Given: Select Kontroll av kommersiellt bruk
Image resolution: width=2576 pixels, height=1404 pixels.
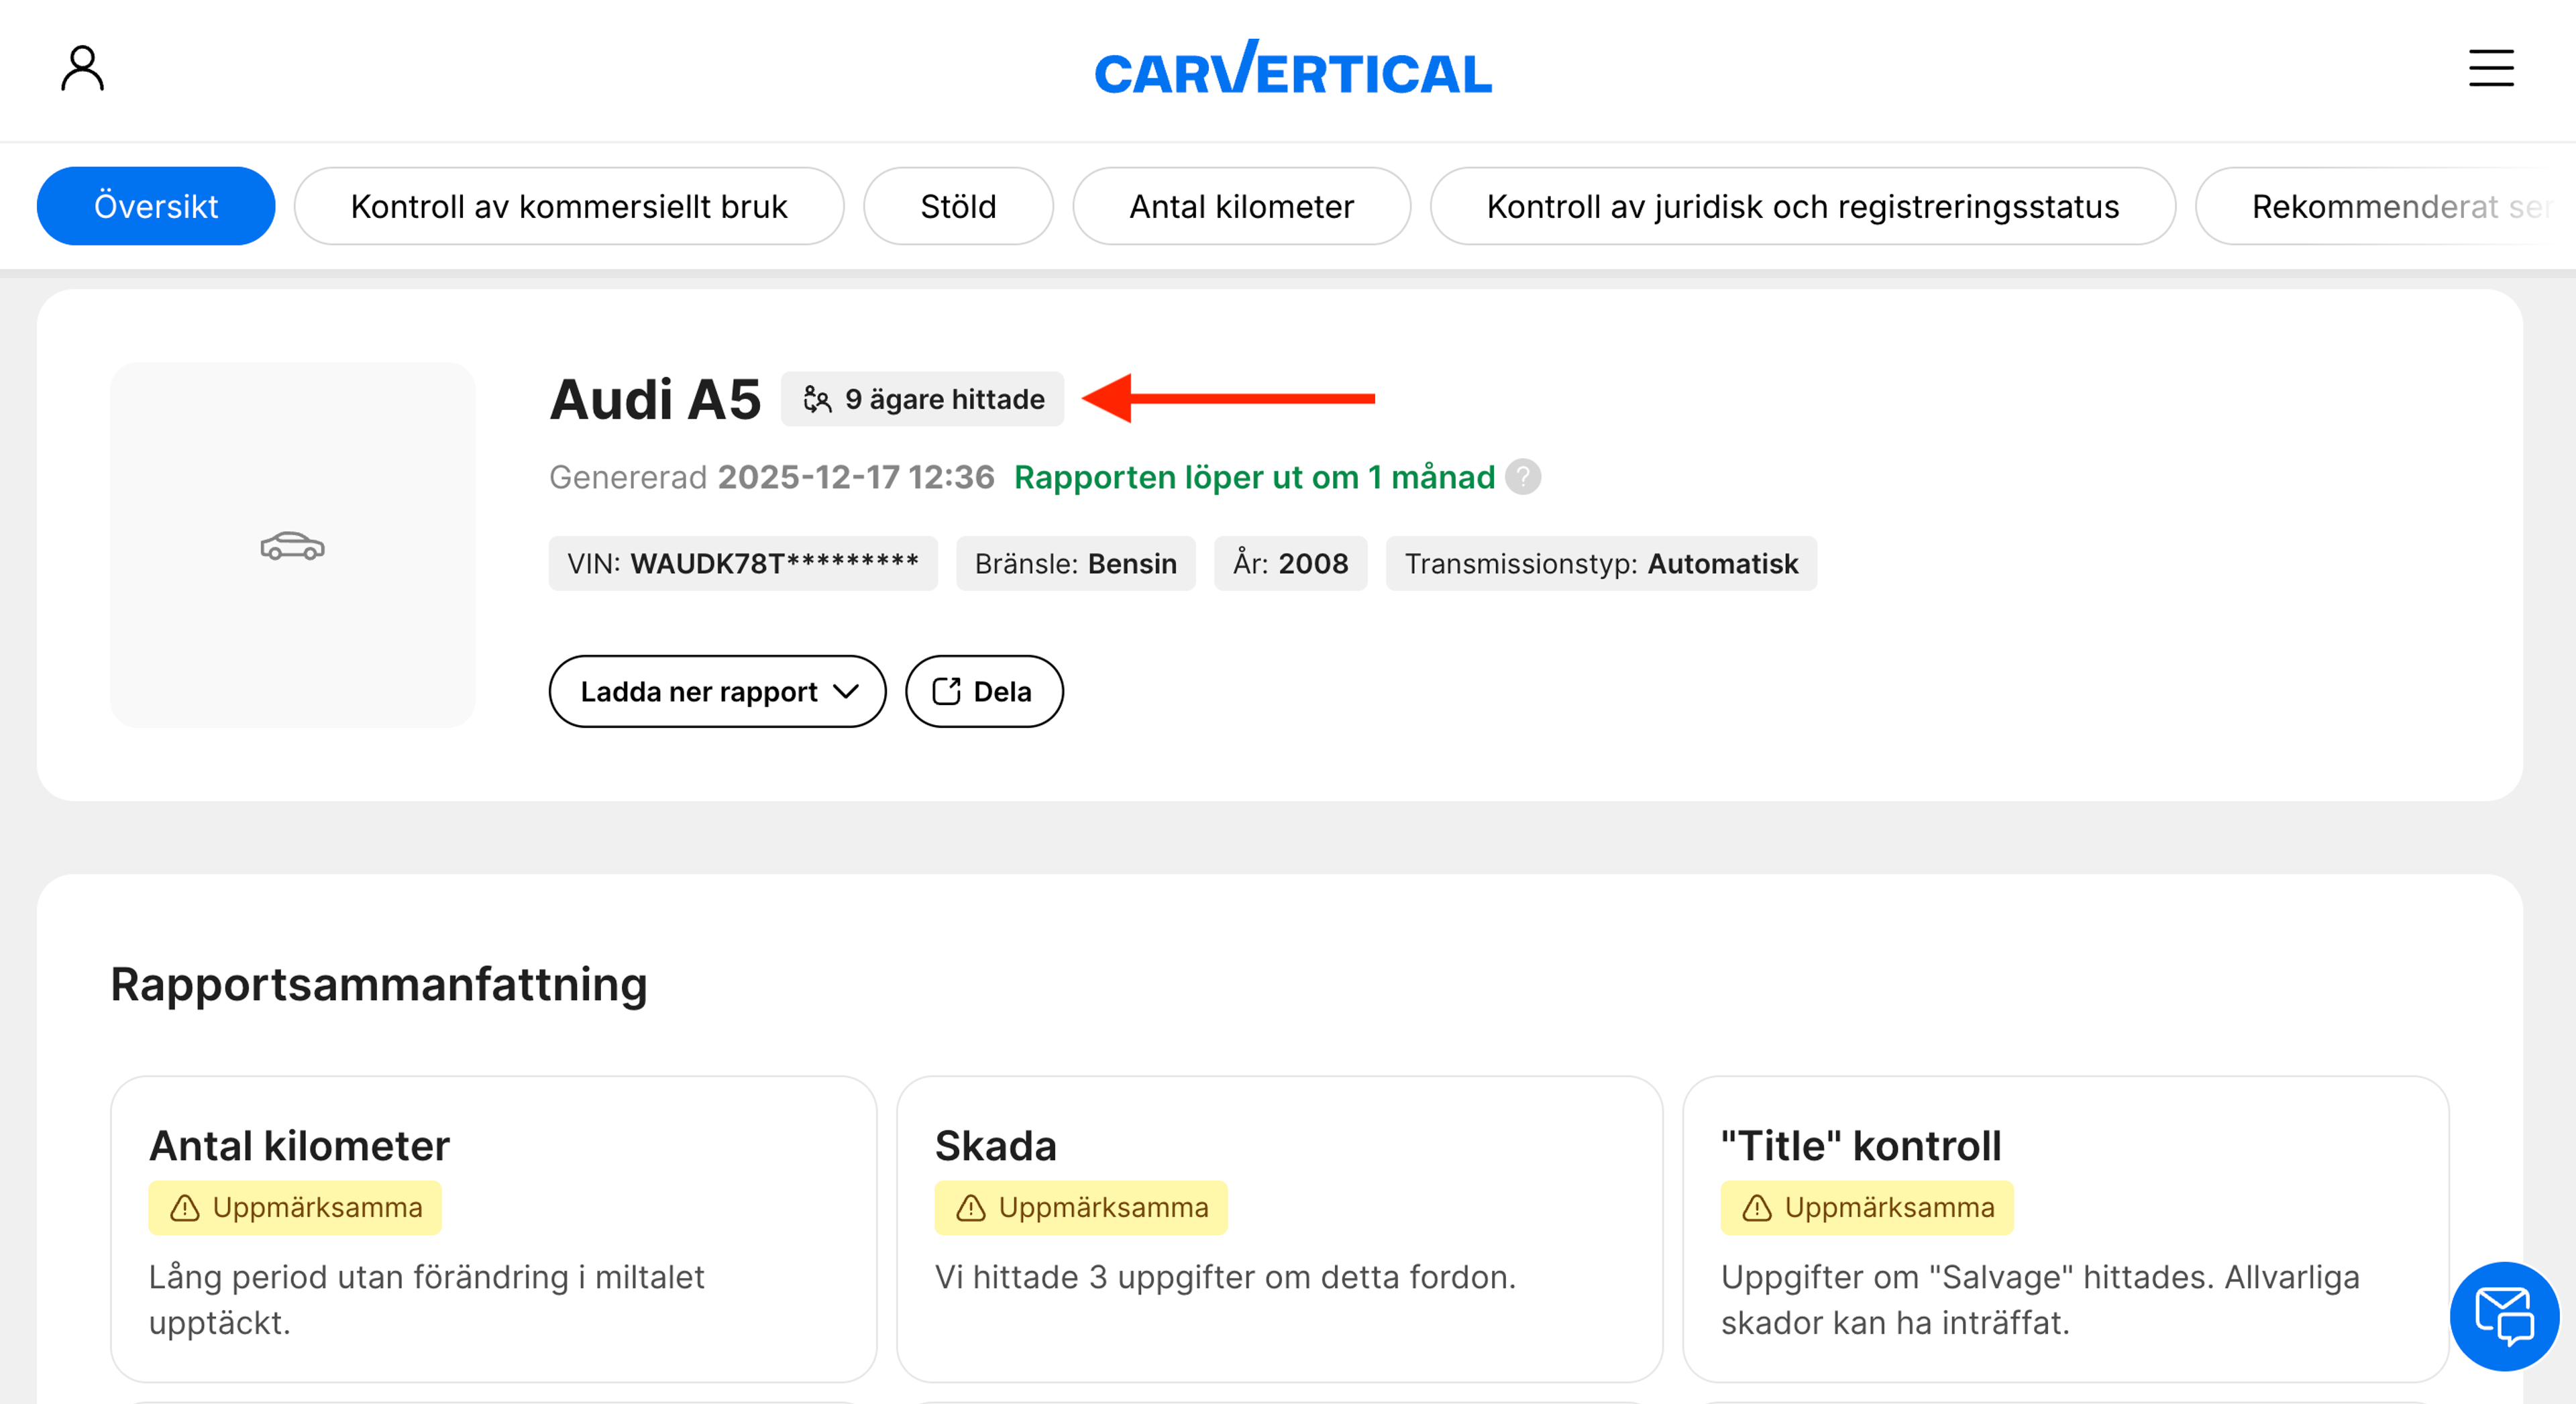Looking at the screenshot, I should click(569, 206).
